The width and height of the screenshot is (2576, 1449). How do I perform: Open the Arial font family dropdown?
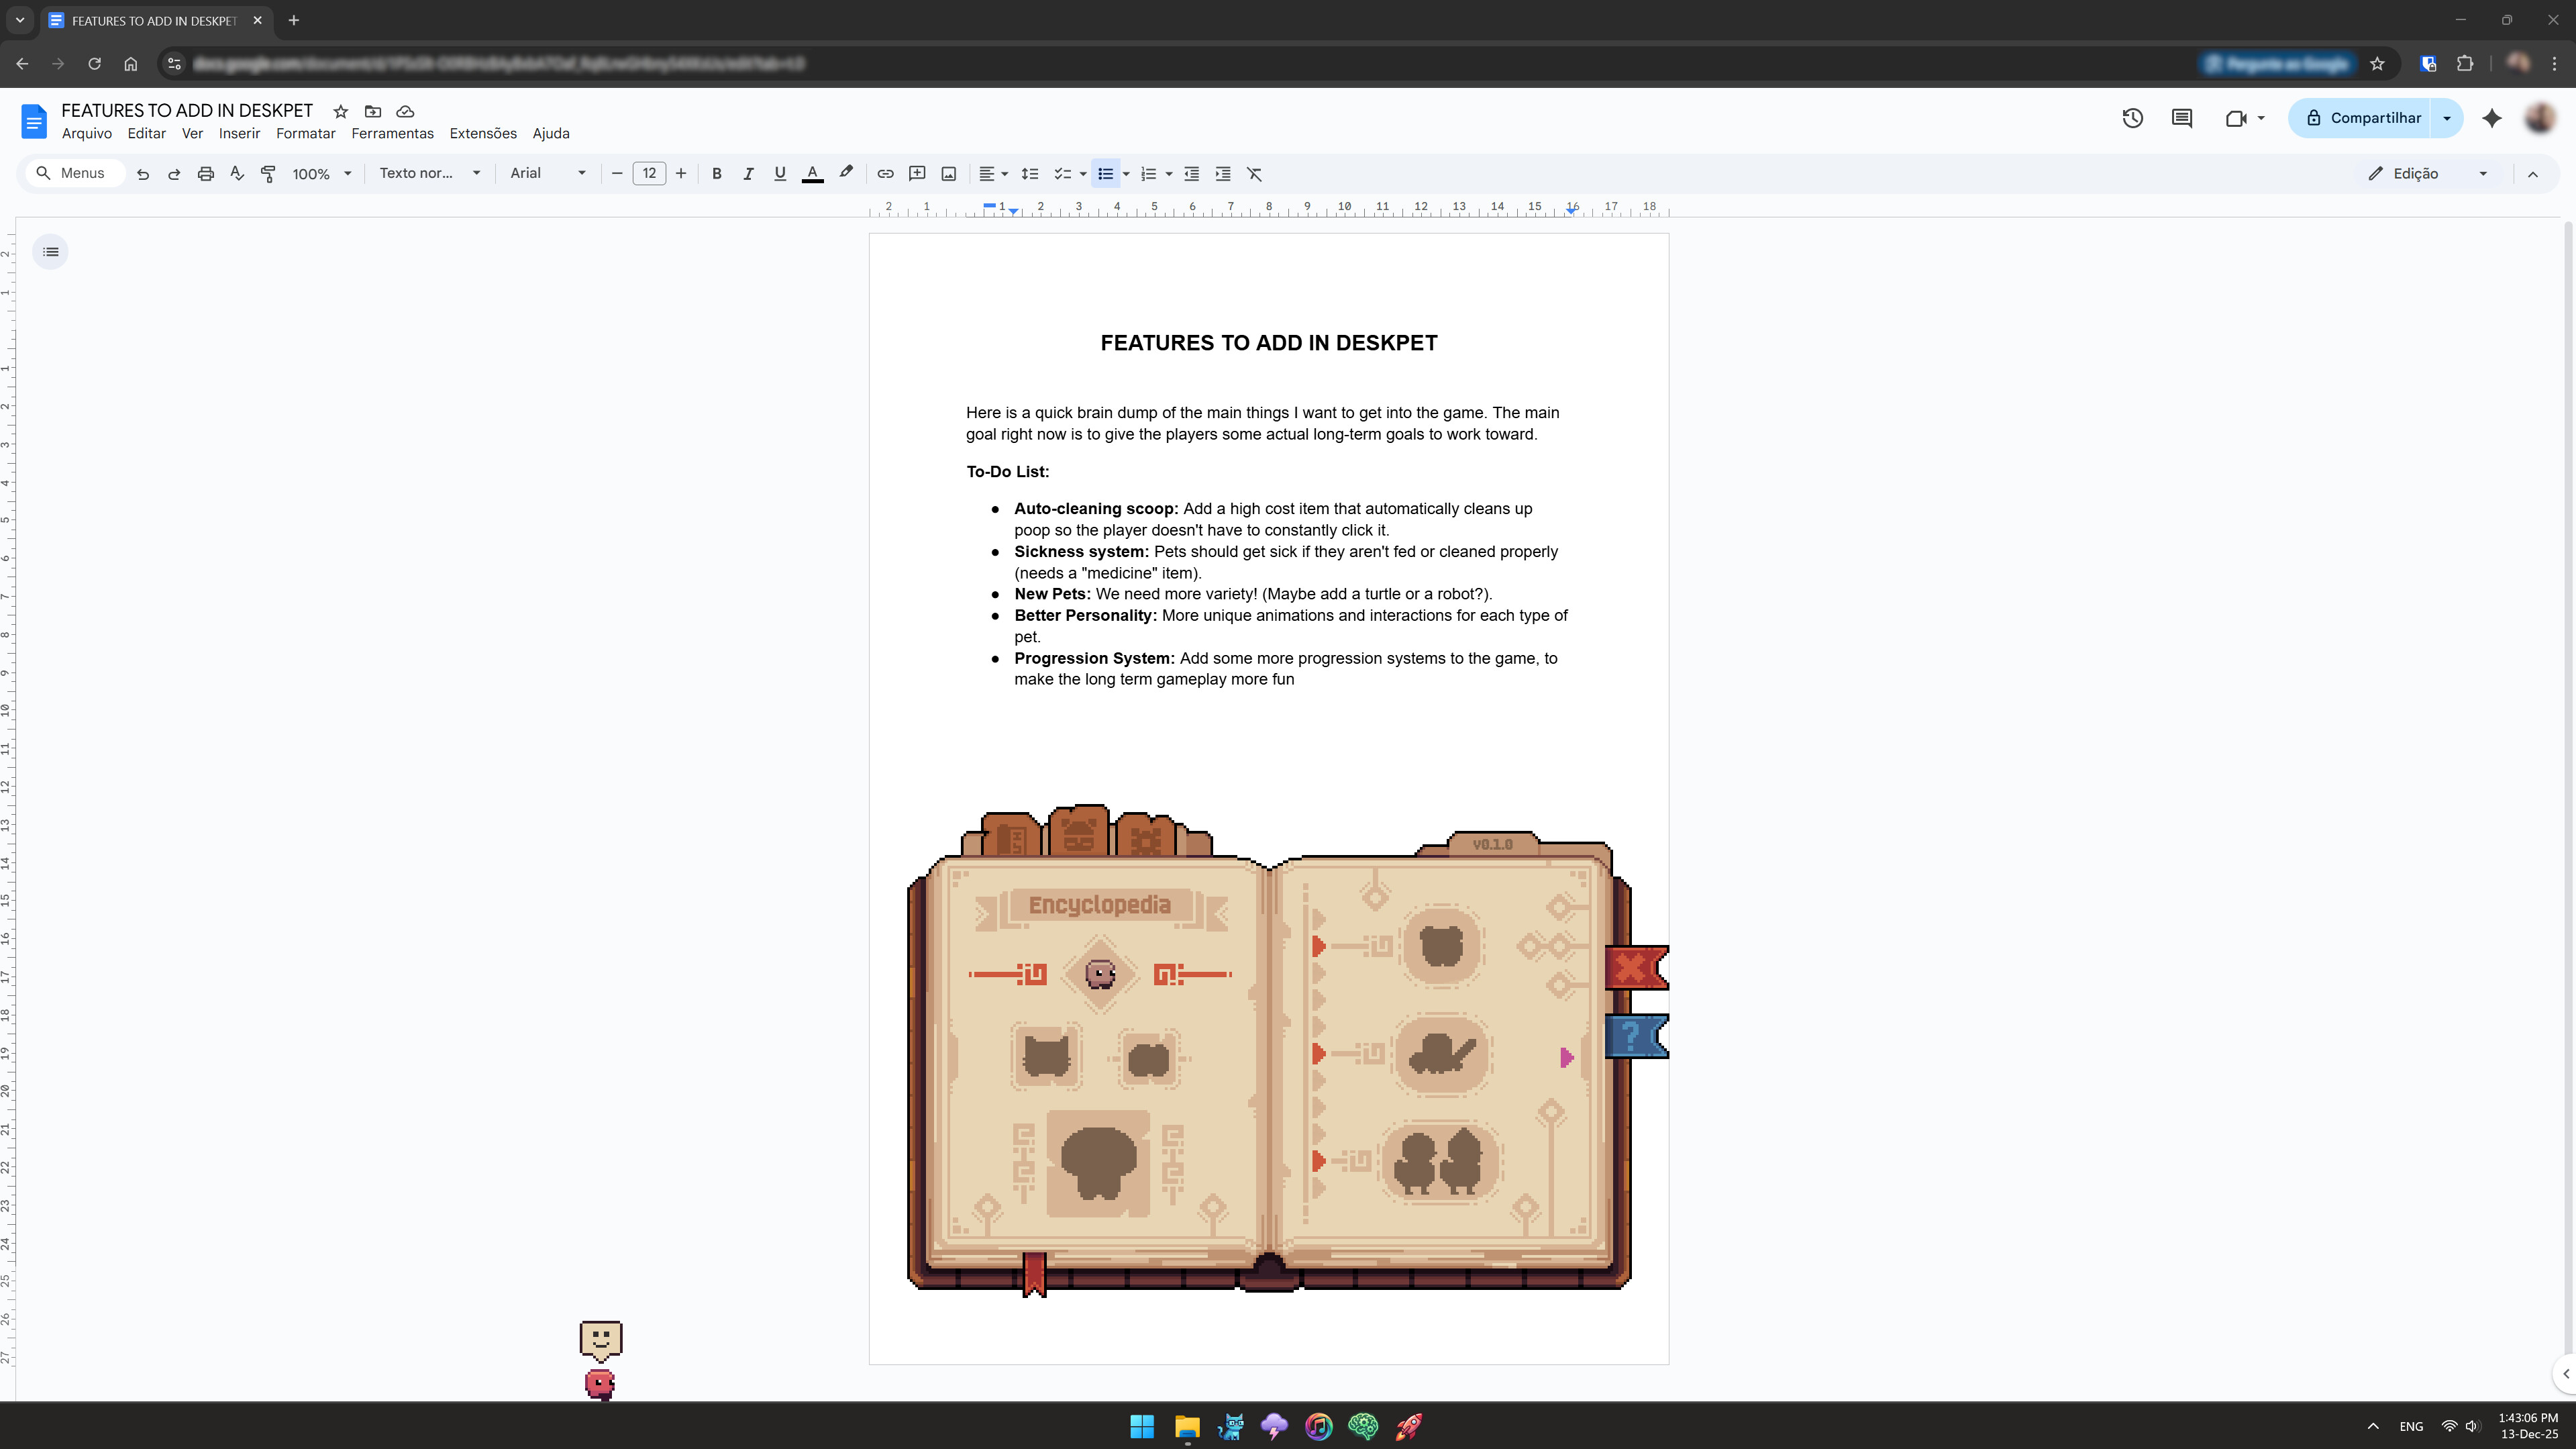pyautogui.click(x=548, y=173)
